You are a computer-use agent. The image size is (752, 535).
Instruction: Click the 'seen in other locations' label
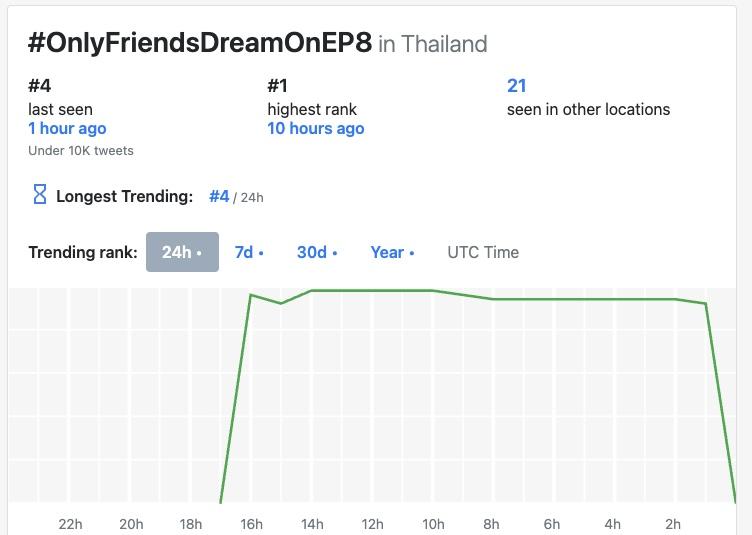tap(588, 109)
